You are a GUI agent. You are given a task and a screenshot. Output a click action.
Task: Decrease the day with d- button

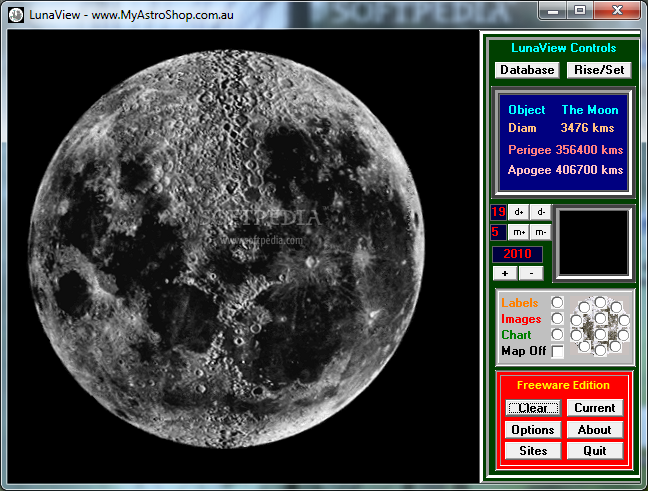[541, 212]
